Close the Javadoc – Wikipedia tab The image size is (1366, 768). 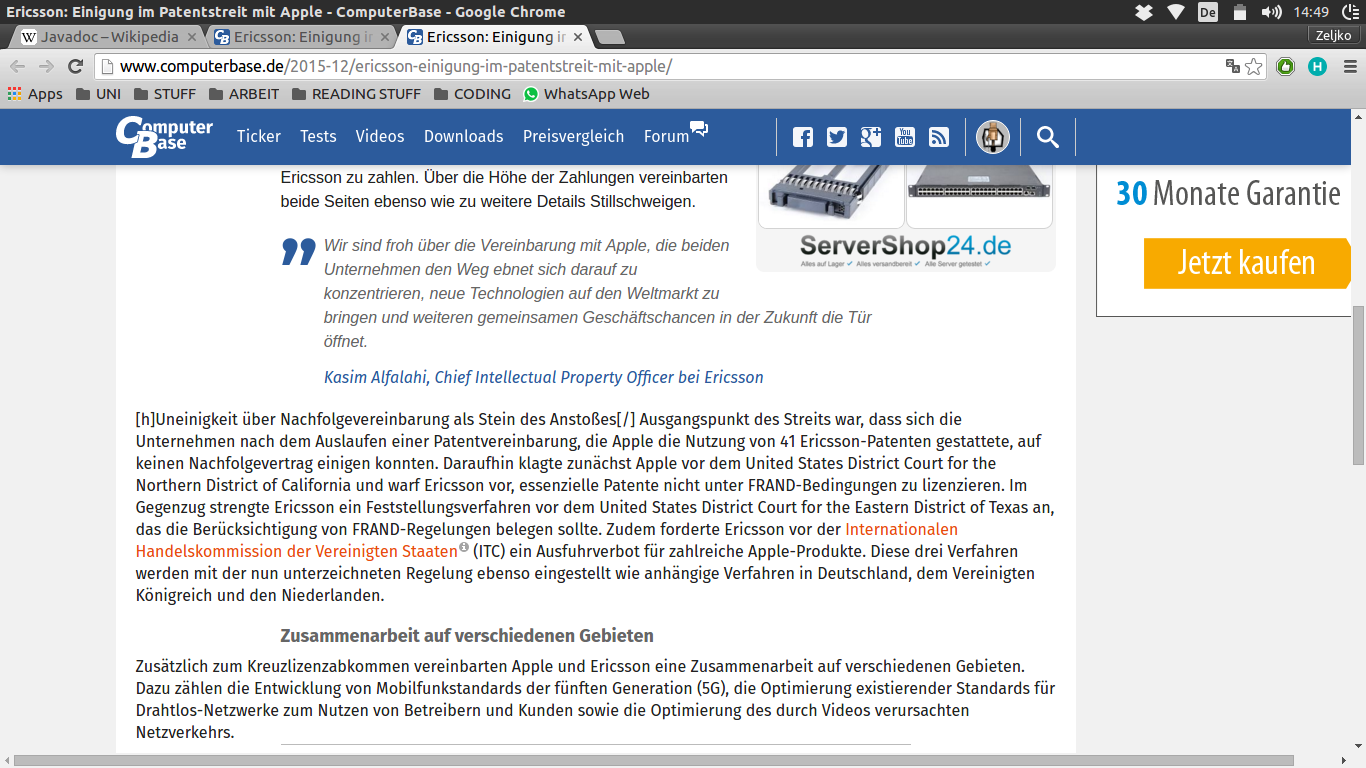point(192,37)
